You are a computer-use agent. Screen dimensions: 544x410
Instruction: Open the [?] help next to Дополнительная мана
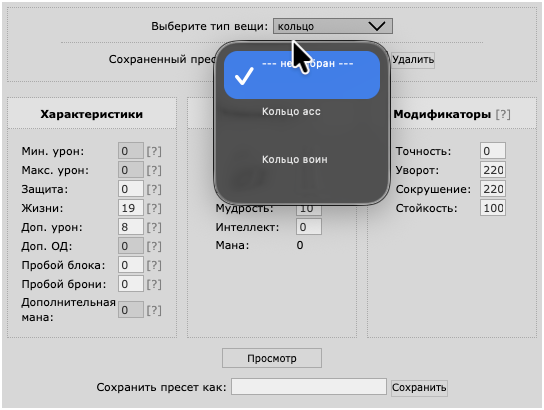154,310
